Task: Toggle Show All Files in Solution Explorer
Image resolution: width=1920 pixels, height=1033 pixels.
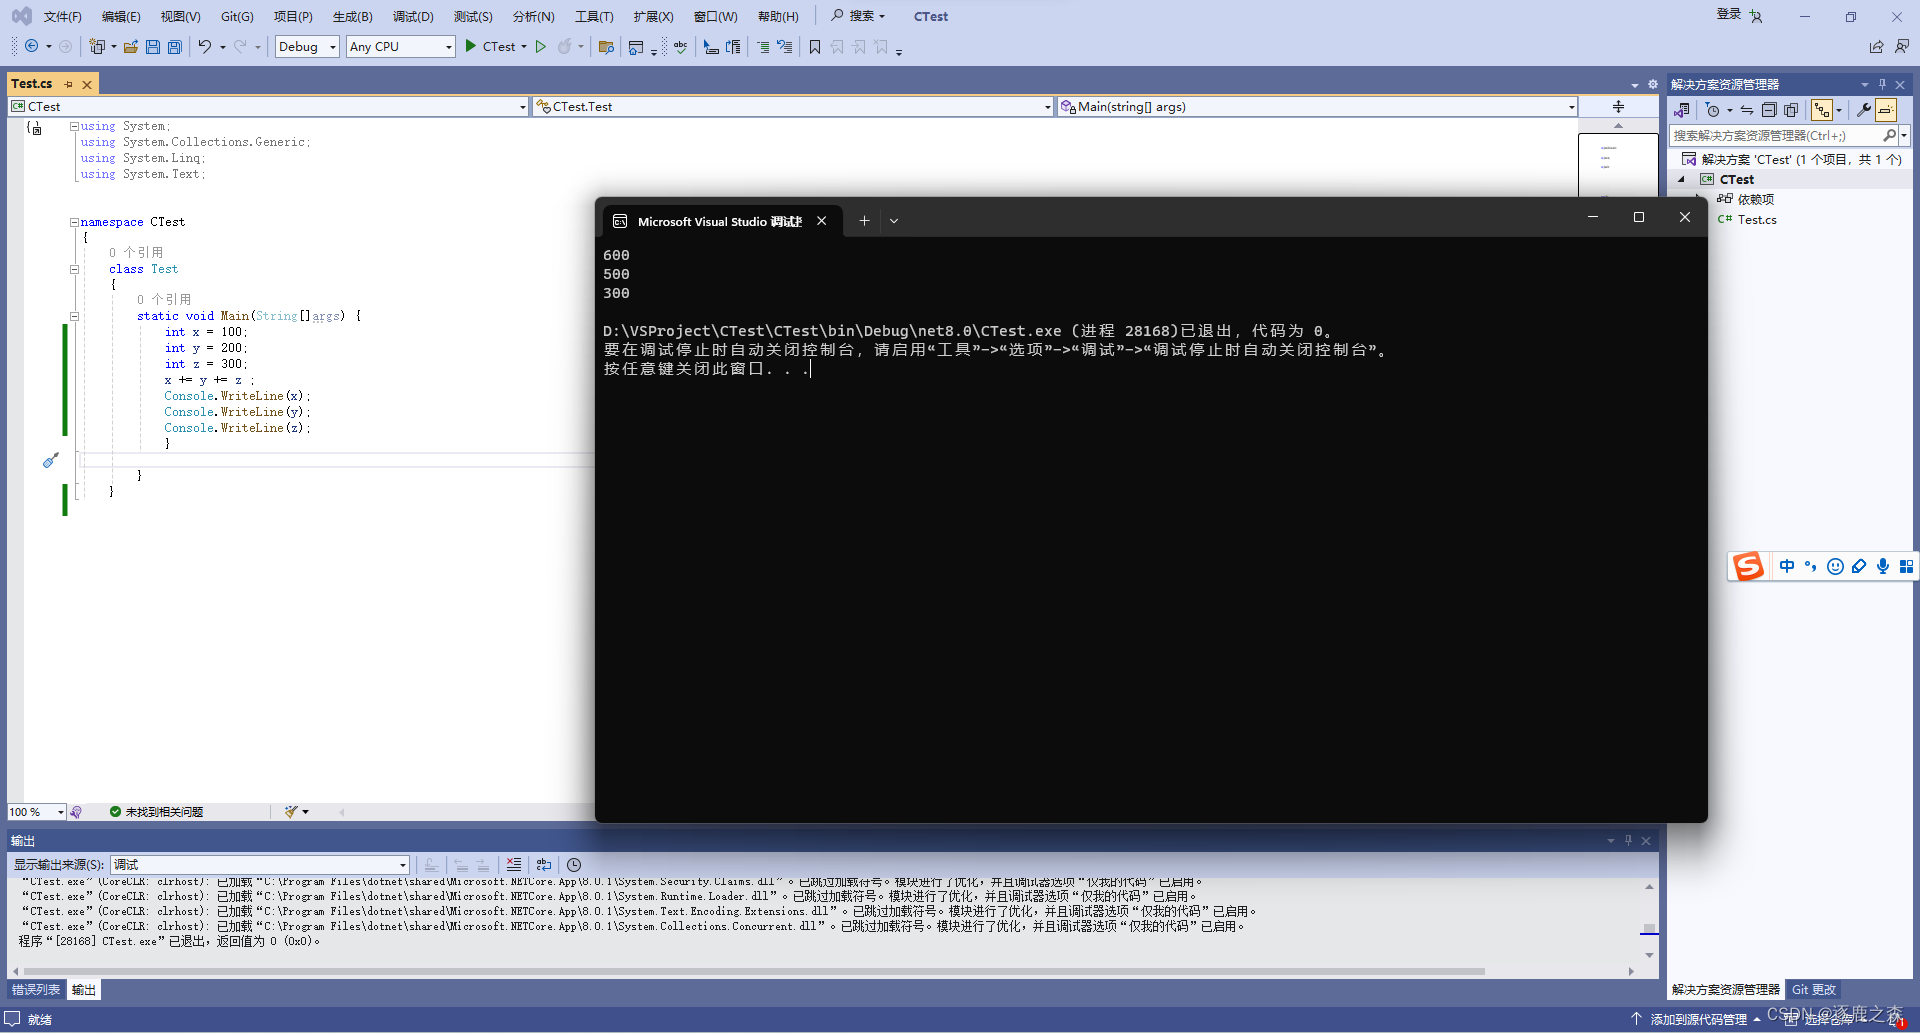Action: [1791, 110]
